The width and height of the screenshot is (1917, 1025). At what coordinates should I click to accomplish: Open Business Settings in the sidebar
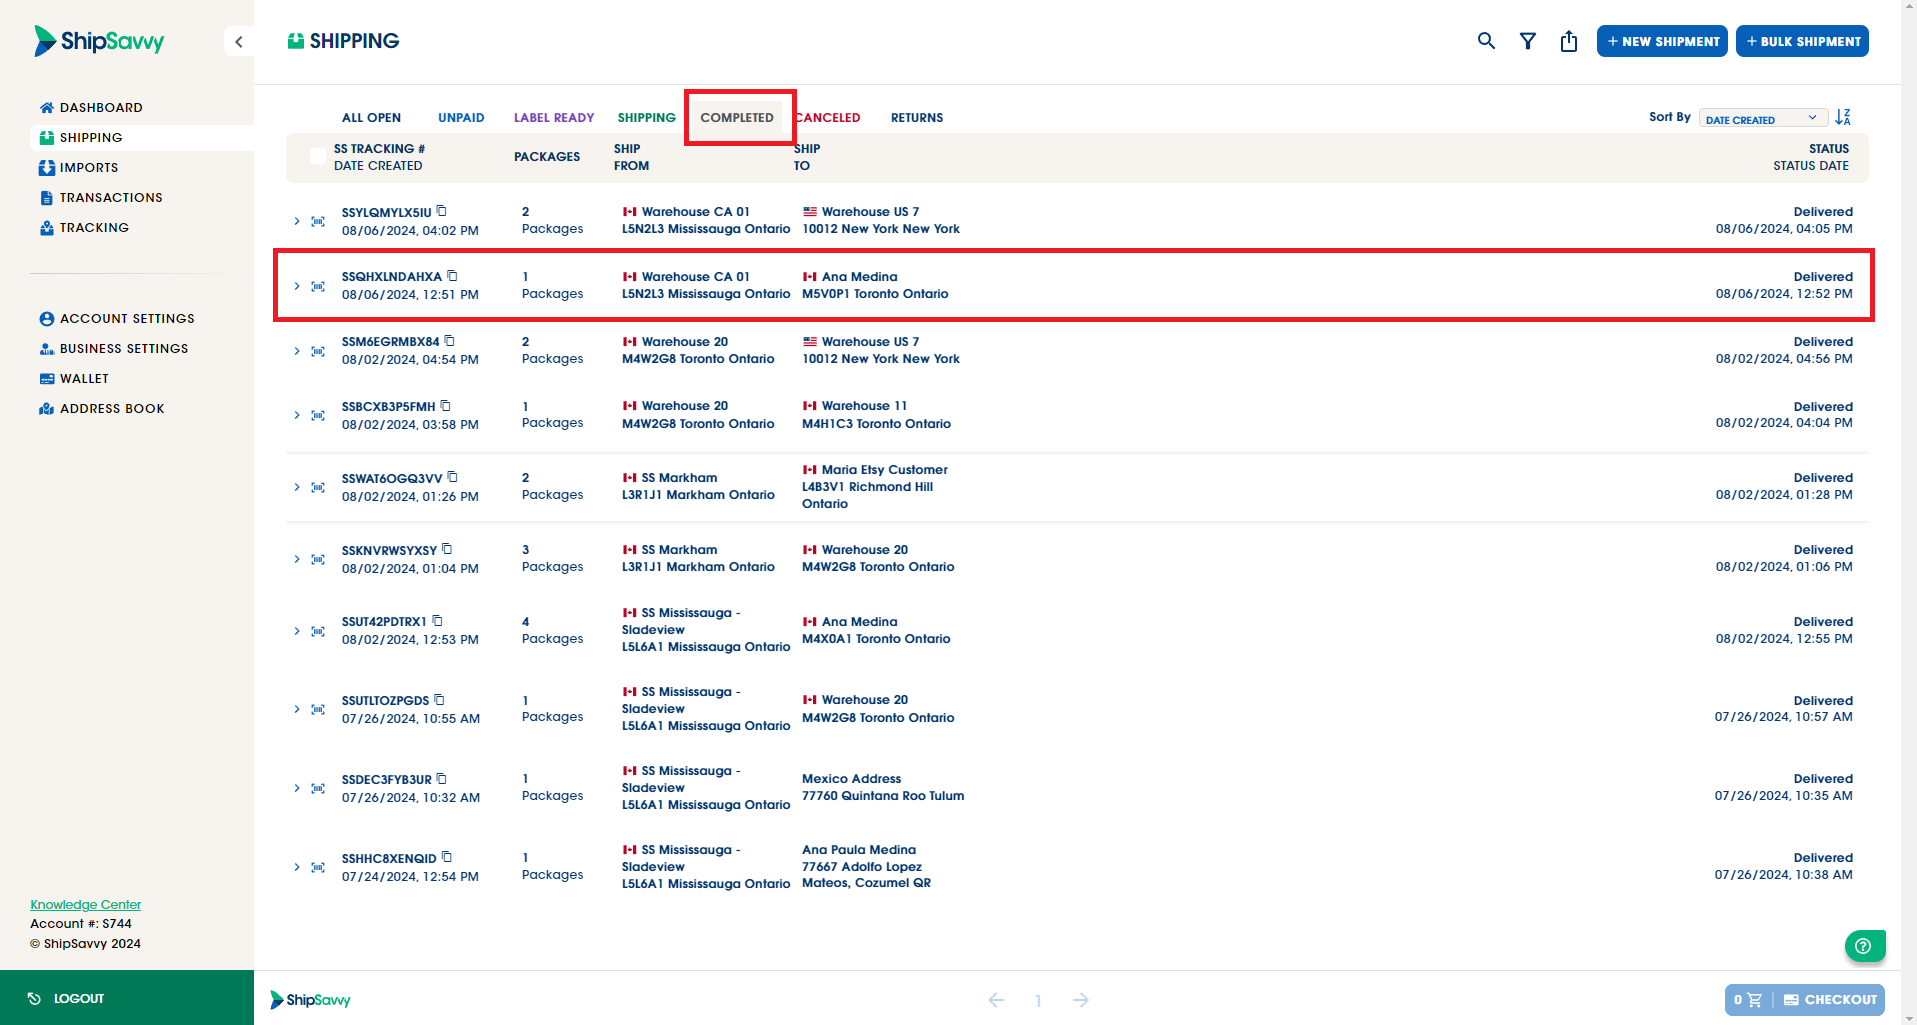coord(114,349)
